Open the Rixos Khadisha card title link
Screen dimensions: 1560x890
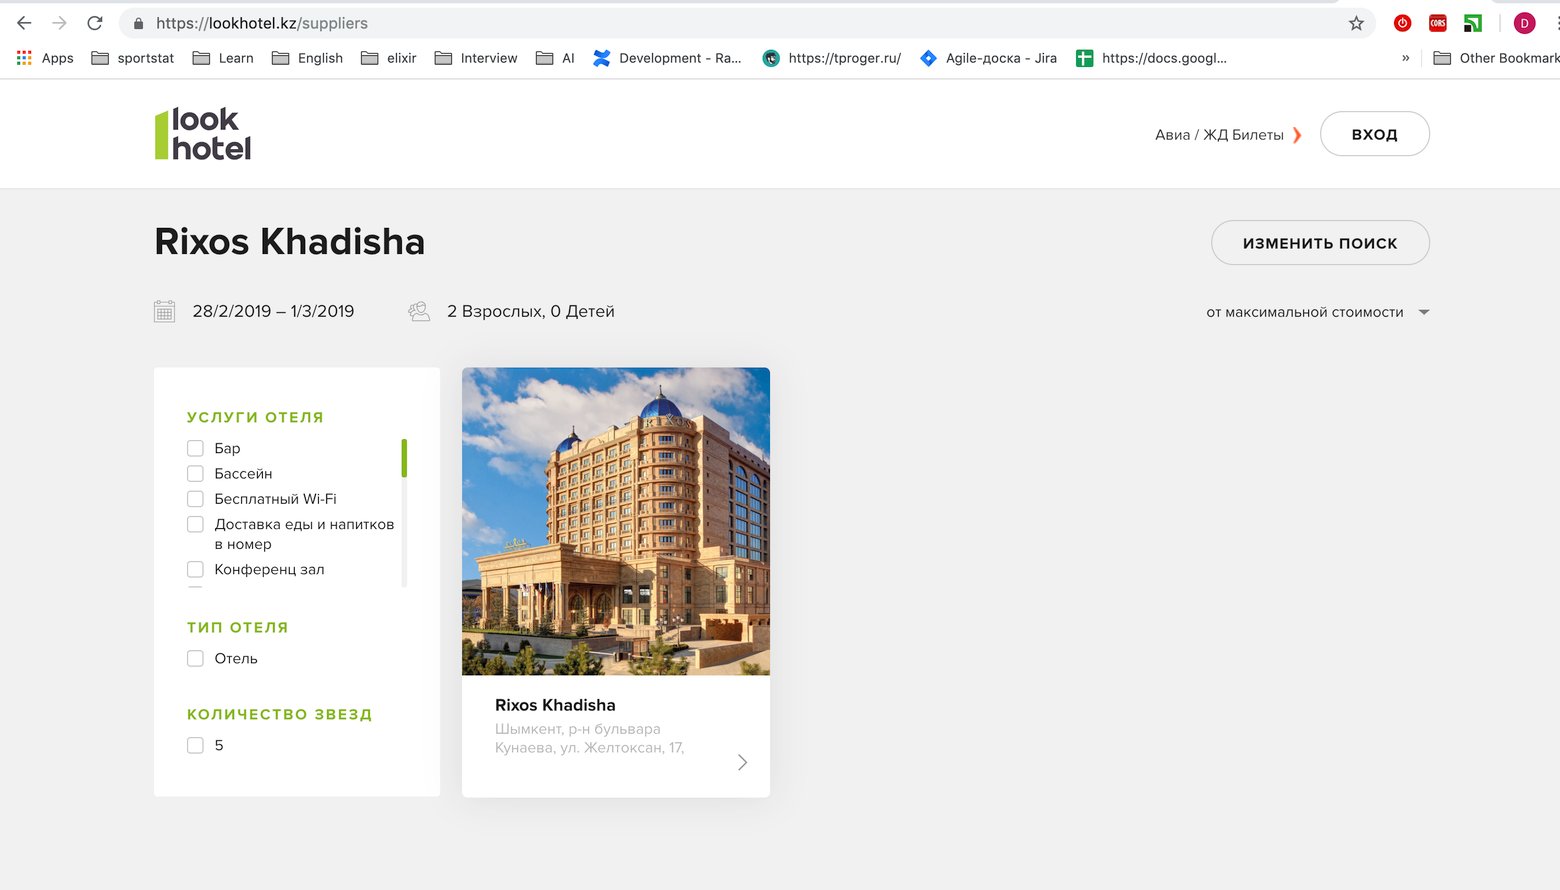pyautogui.click(x=555, y=705)
